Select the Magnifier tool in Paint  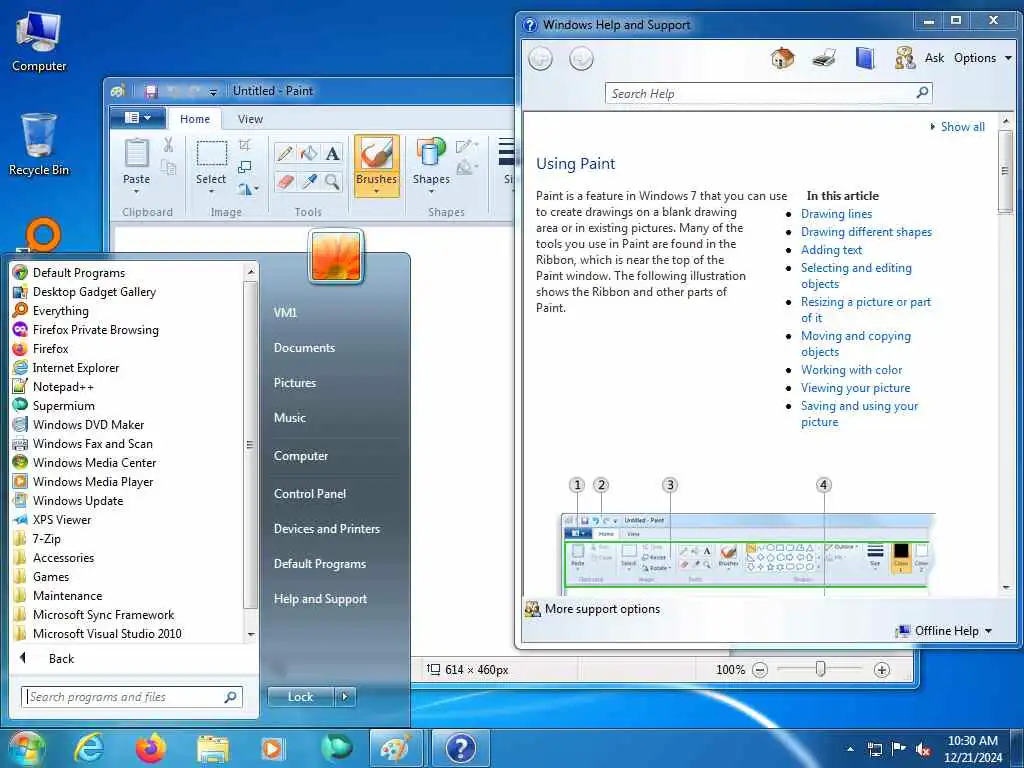coord(332,181)
